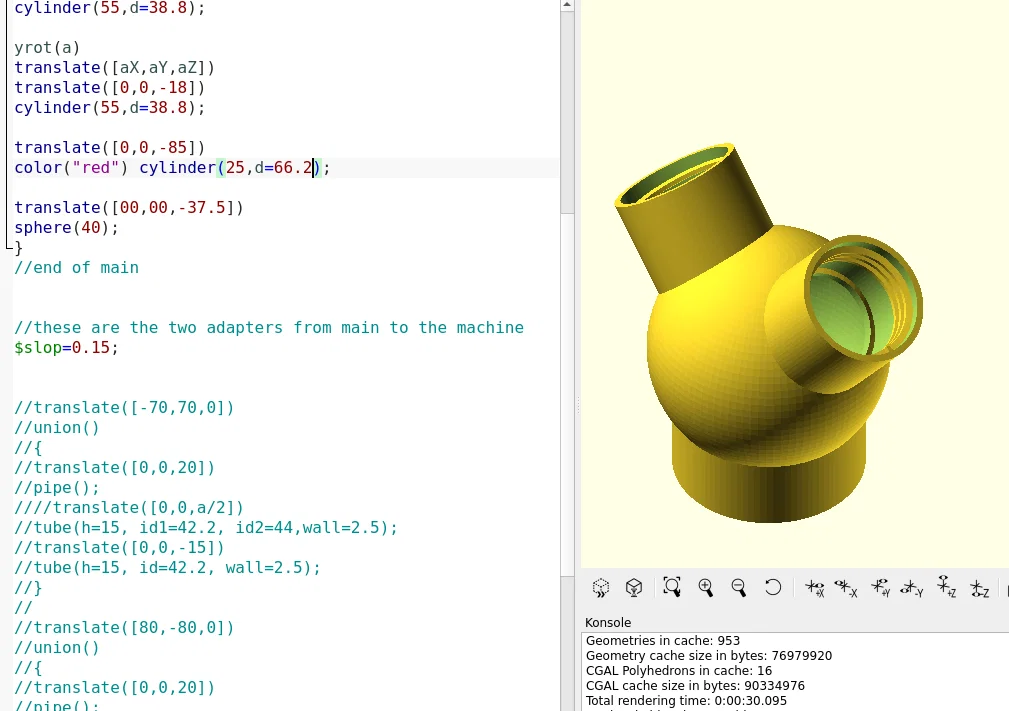Click the 'CGAL Polyhedrons in cache: 16' line
Image resolution: width=1009 pixels, height=711 pixels.
tap(679, 670)
